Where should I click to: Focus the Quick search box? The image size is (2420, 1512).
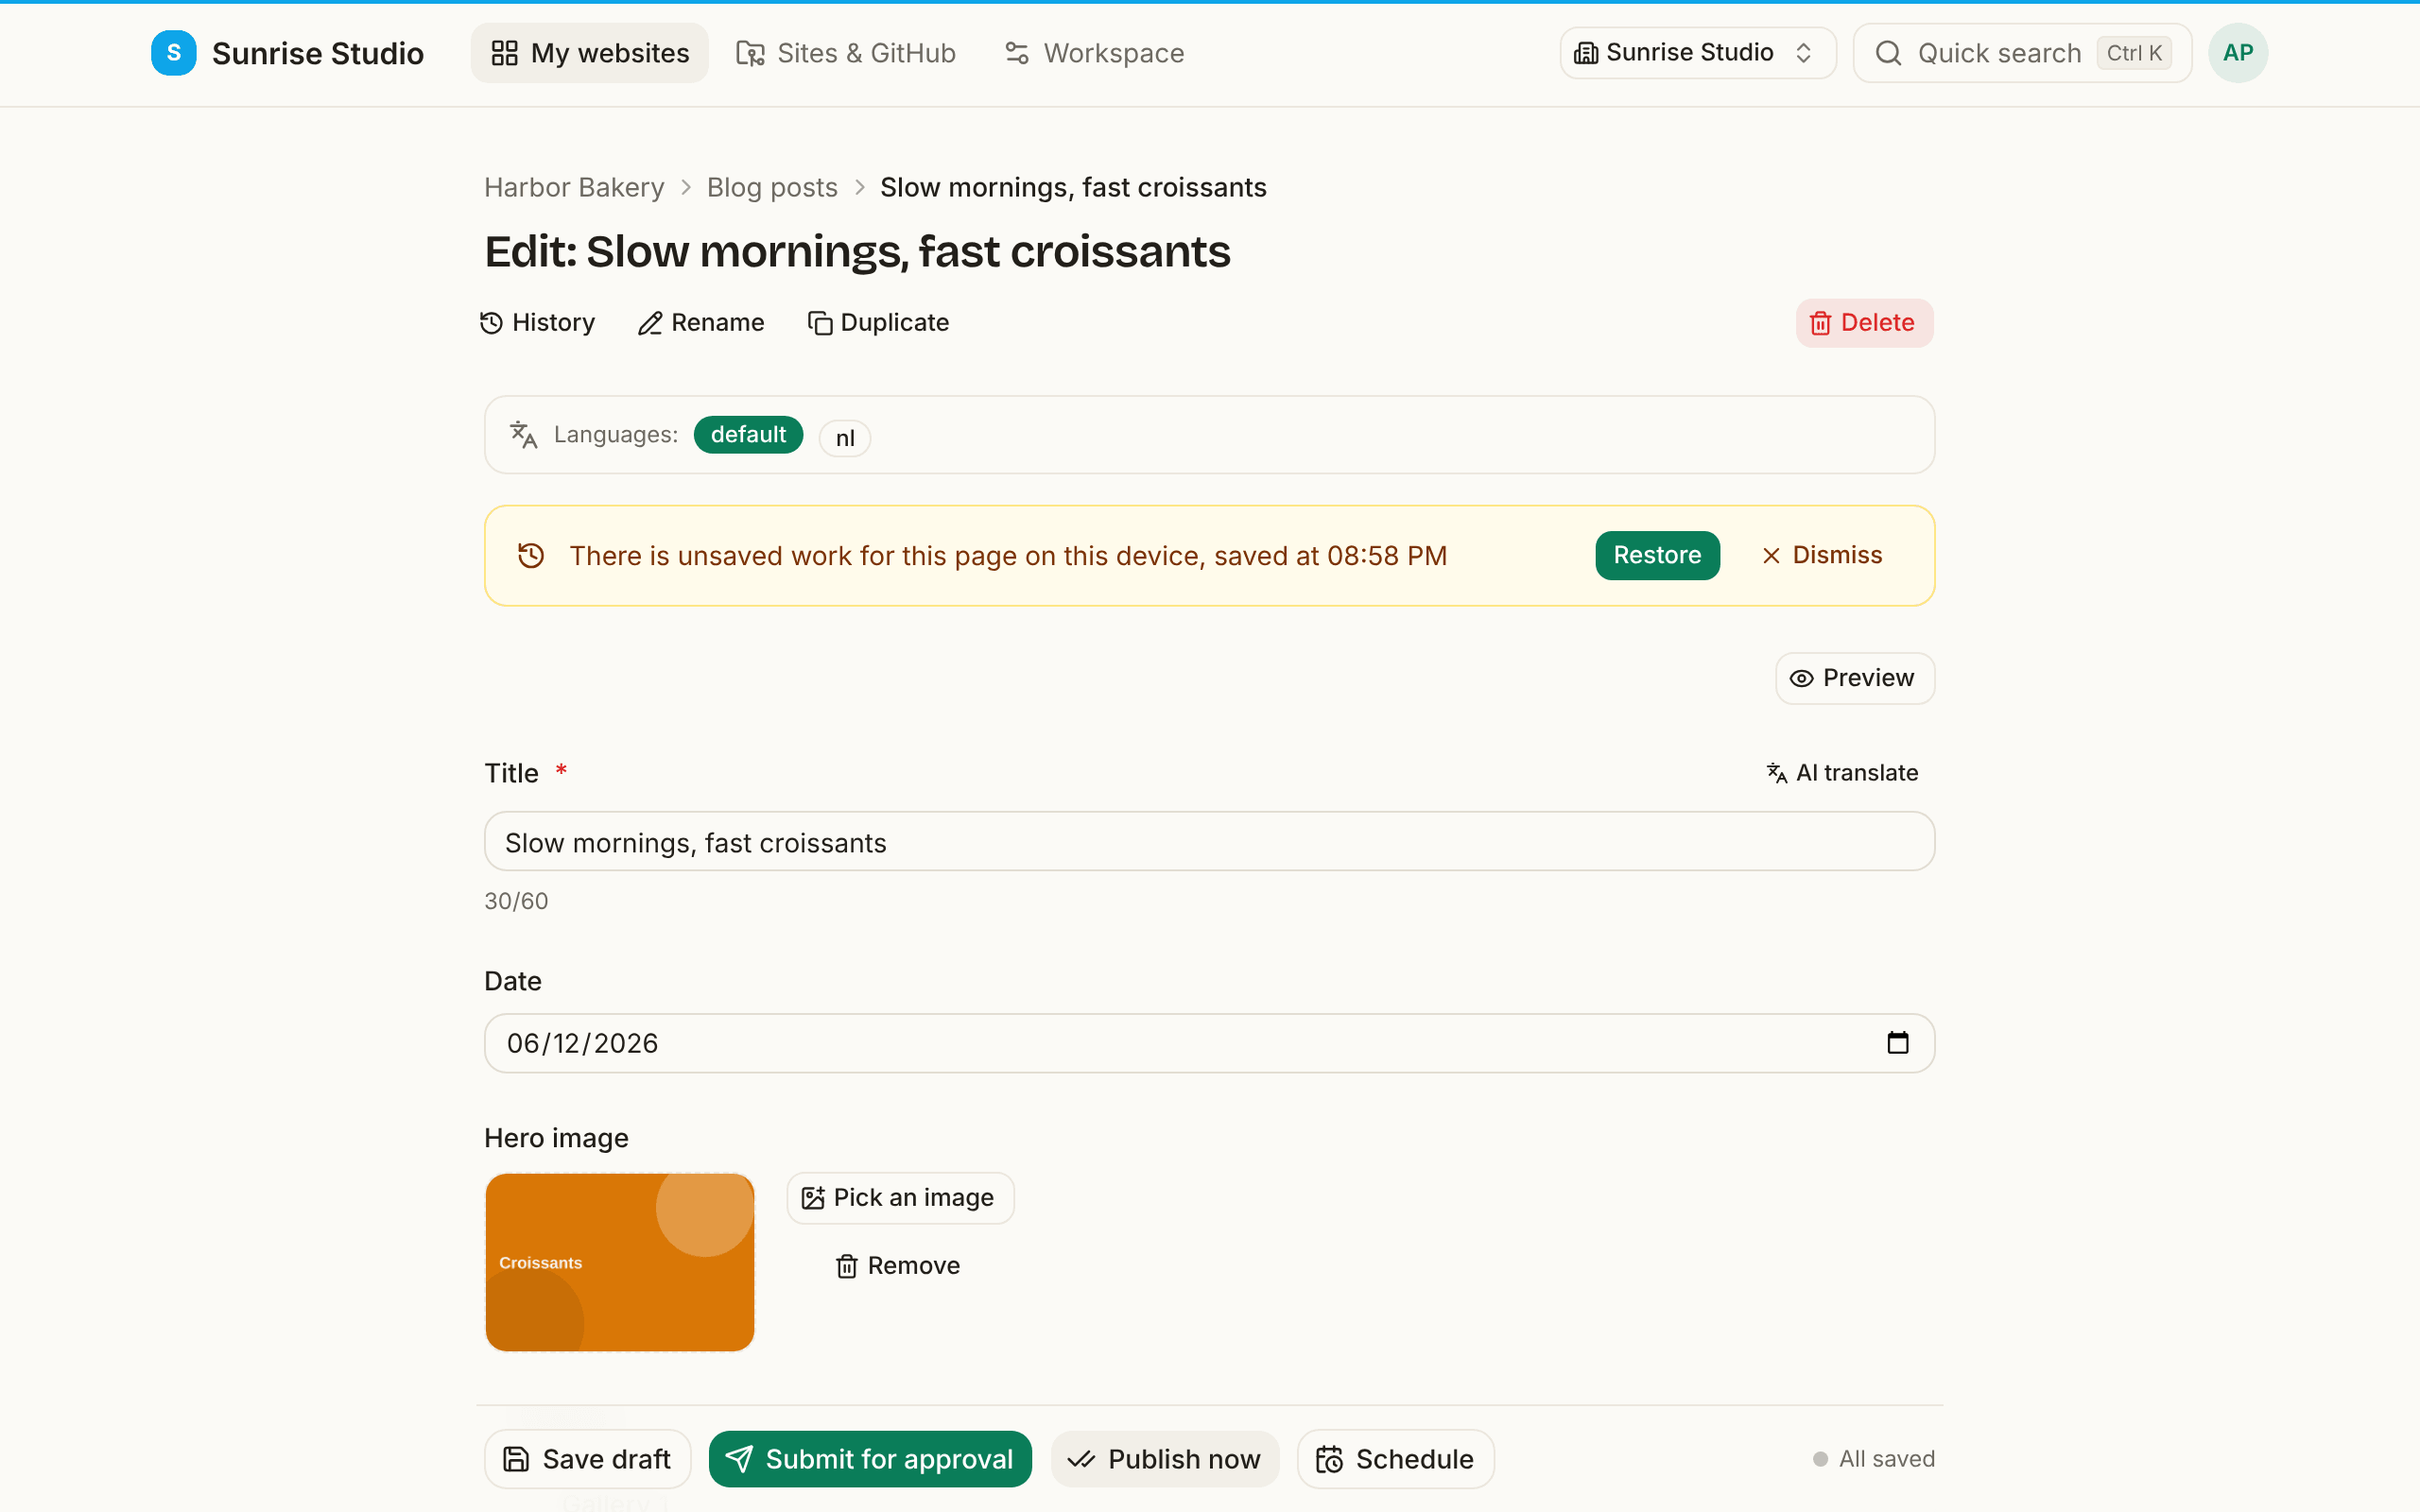point(2022,53)
